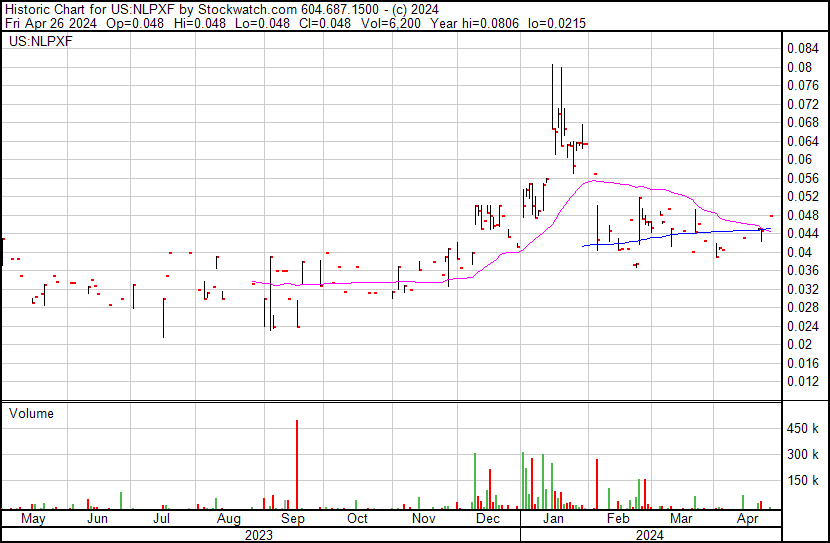Click the Cl=0.048 header value

pos(325,24)
